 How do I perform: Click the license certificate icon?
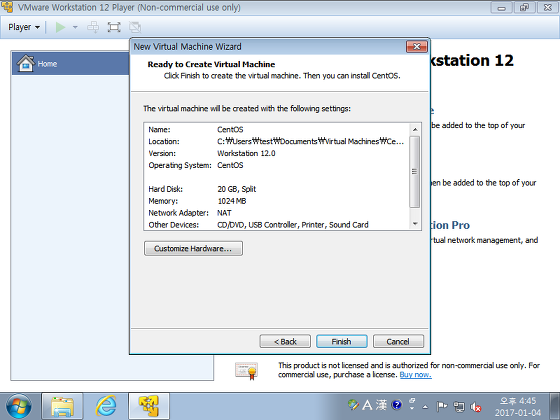pos(246,371)
